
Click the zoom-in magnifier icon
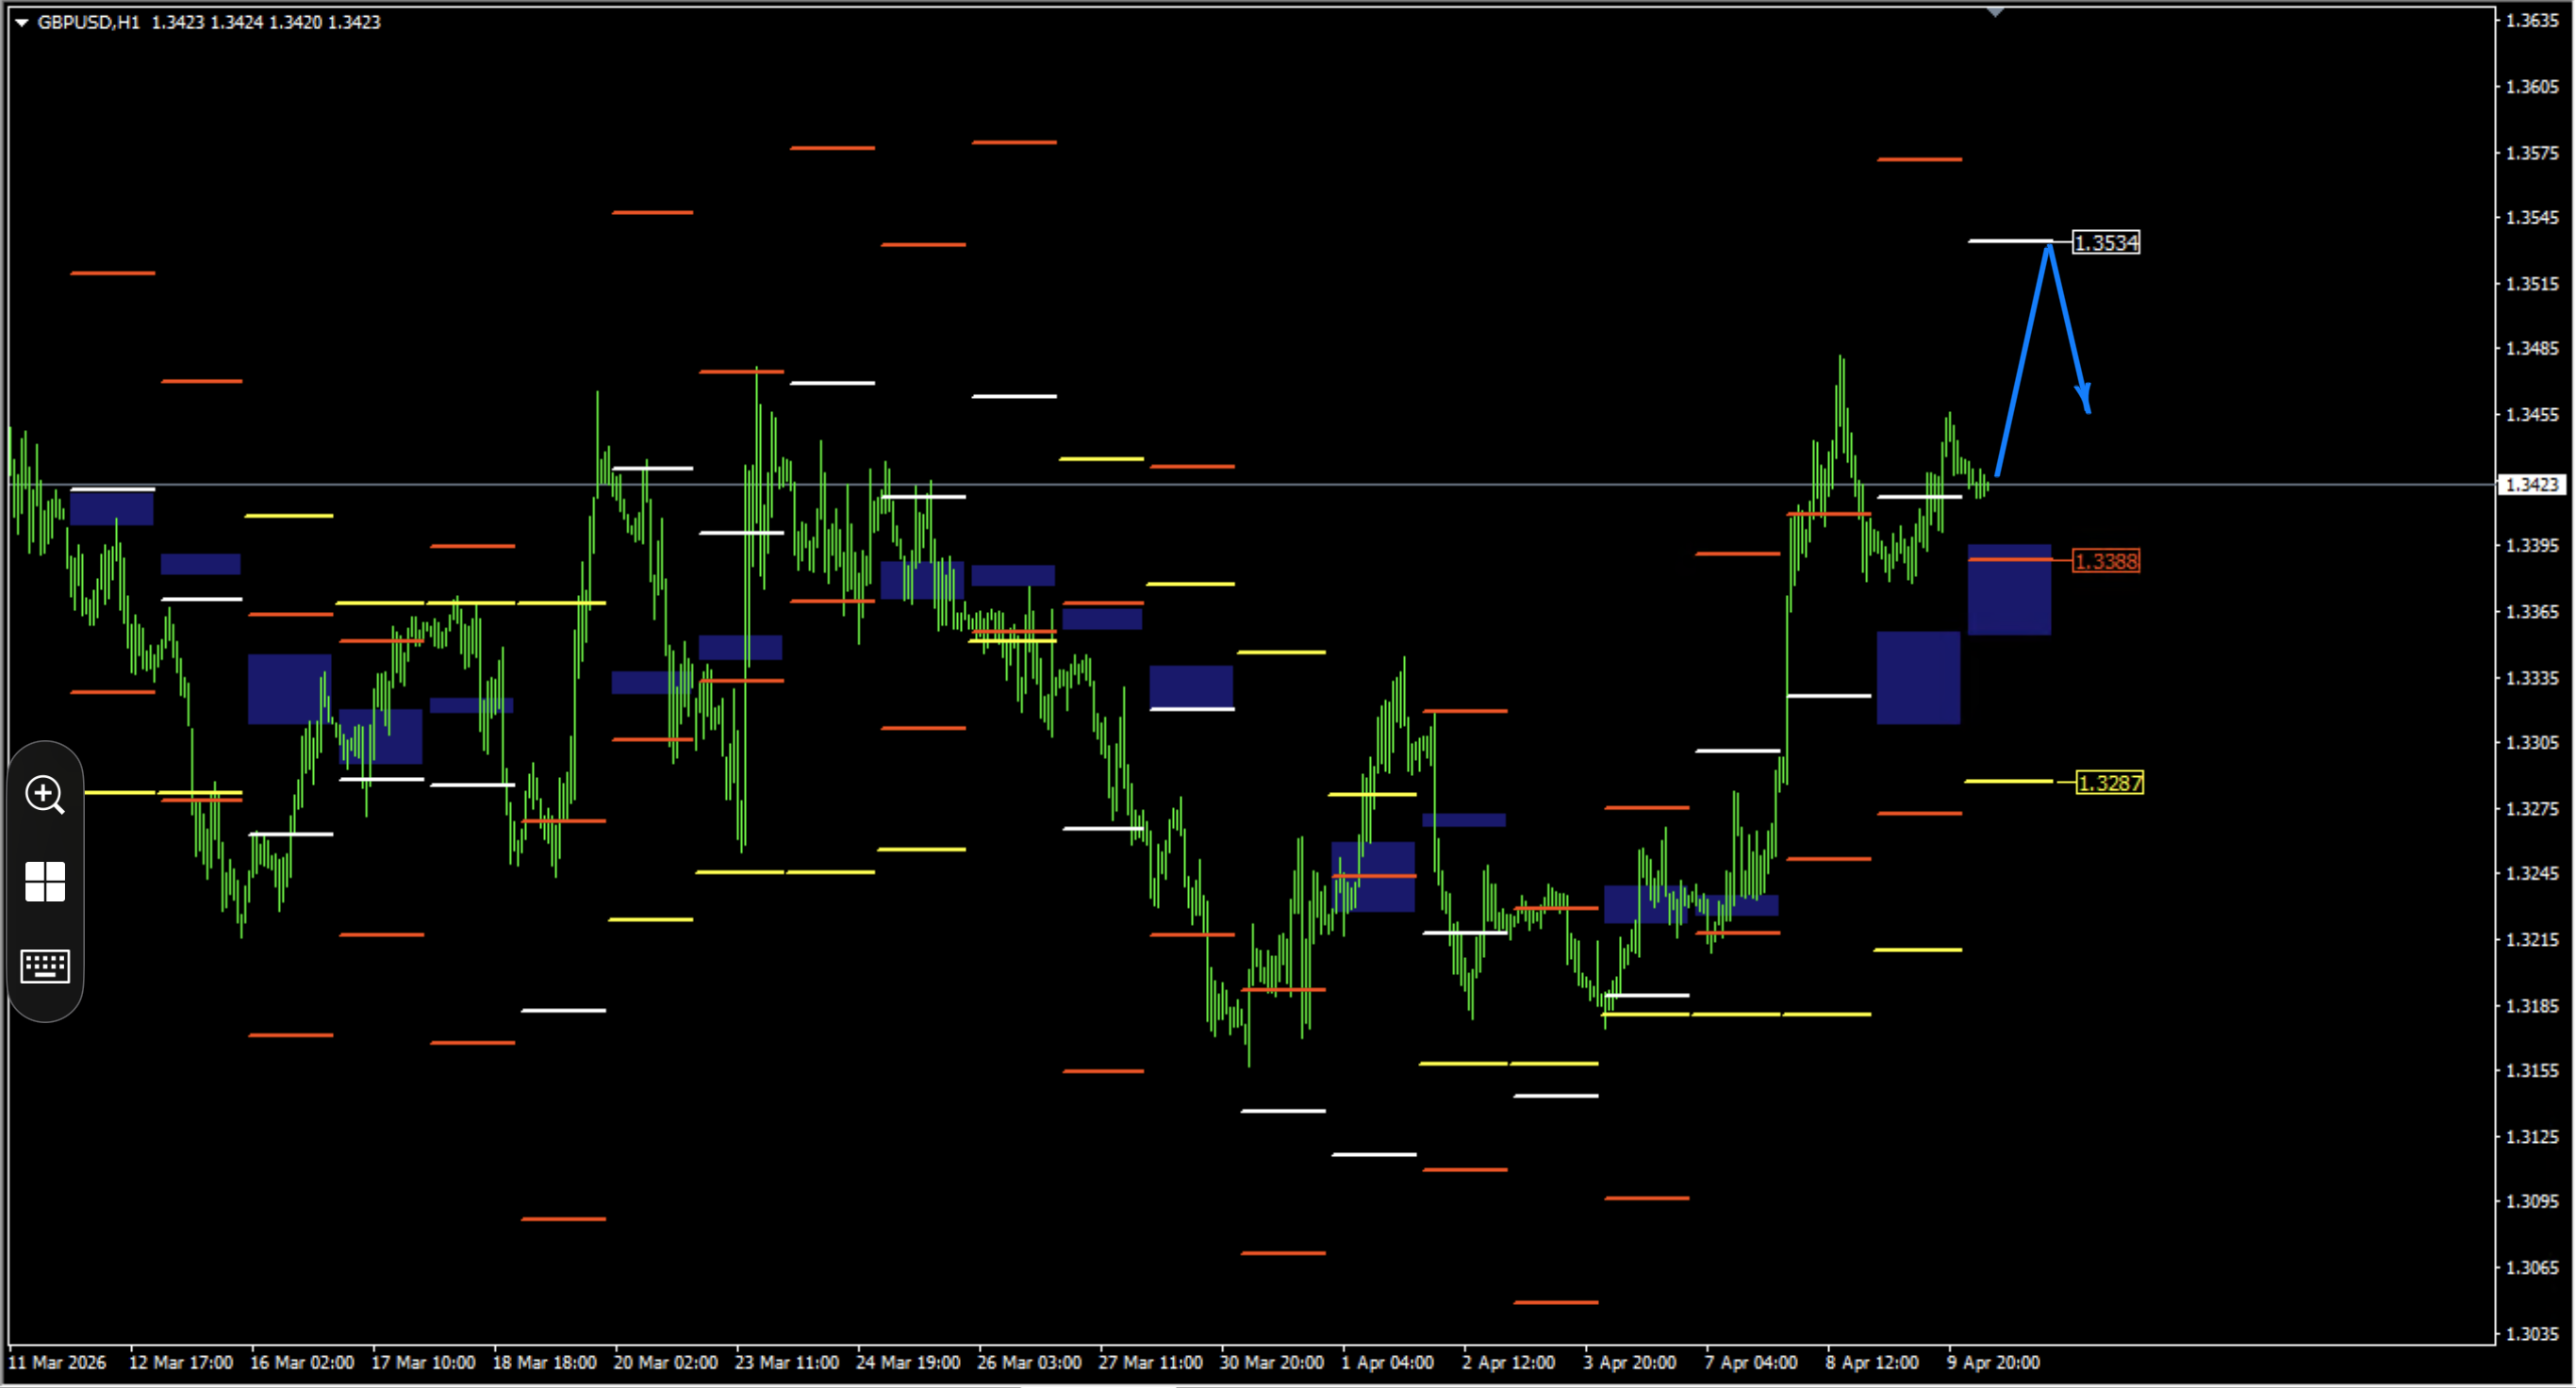coord(45,796)
